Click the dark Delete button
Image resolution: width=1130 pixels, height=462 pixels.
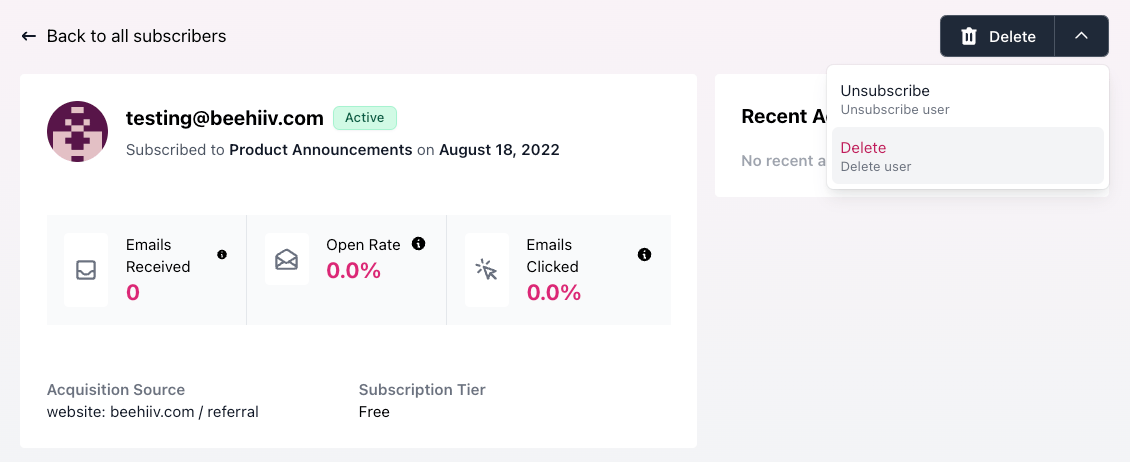tap(997, 36)
